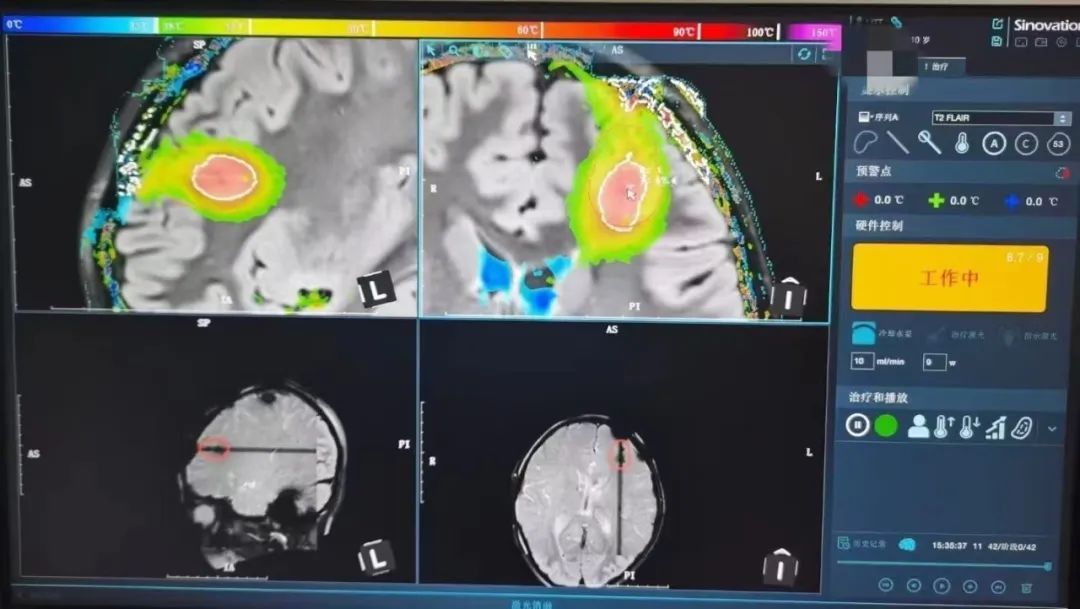
Task: Click the ml/min flow rate input field
Action: click(861, 361)
